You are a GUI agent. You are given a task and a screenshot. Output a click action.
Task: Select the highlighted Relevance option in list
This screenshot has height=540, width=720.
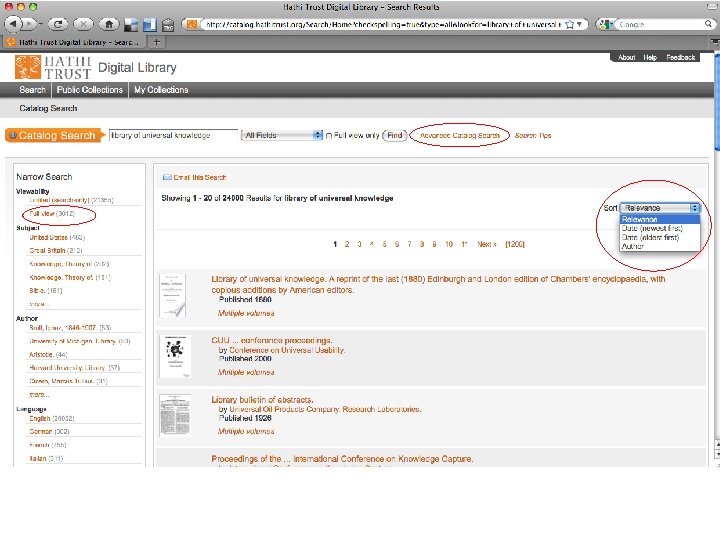660,219
